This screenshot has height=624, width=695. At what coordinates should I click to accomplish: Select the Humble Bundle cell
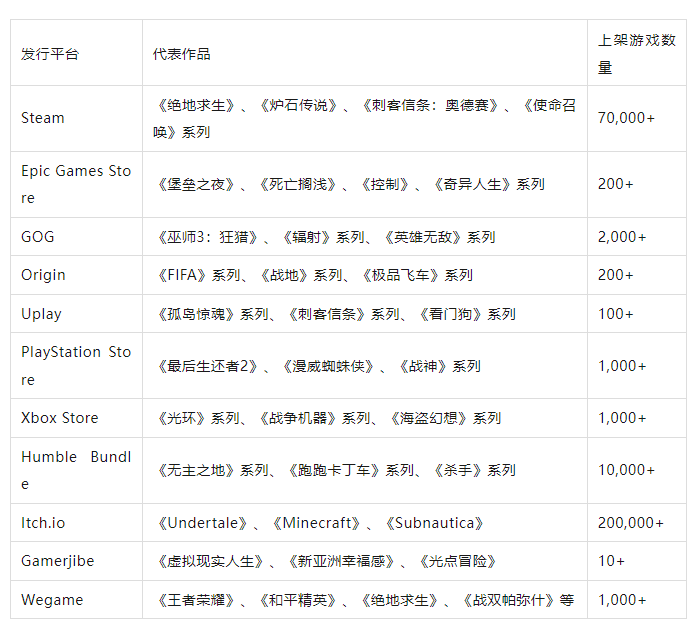(x=76, y=470)
